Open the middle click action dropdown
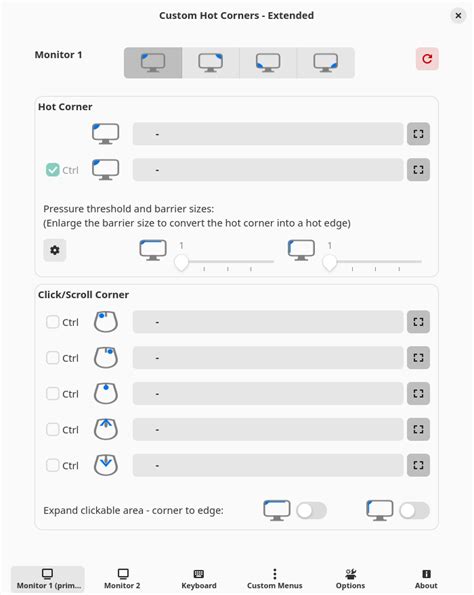The width and height of the screenshot is (474, 595). 268,394
